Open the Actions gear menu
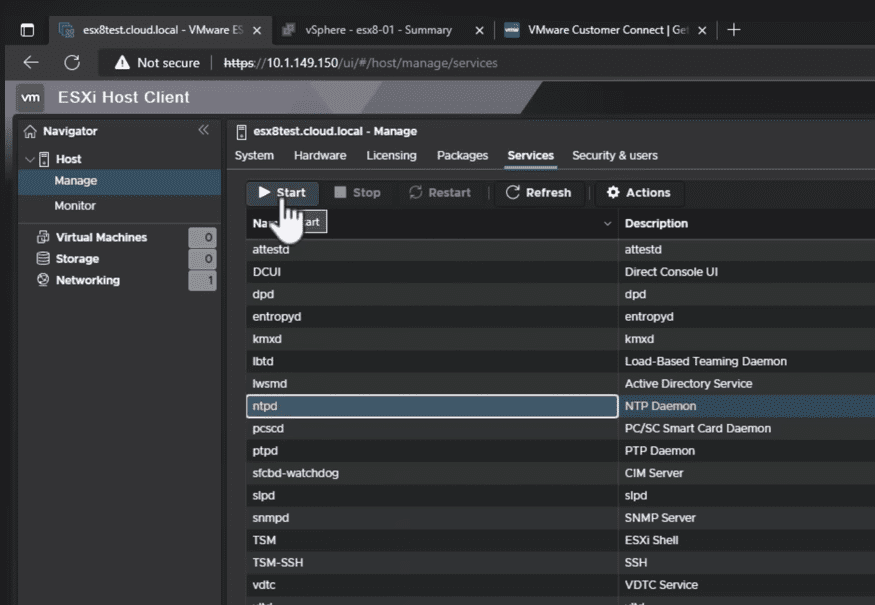Image resolution: width=875 pixels, height=605 pixels. (638, 193)
